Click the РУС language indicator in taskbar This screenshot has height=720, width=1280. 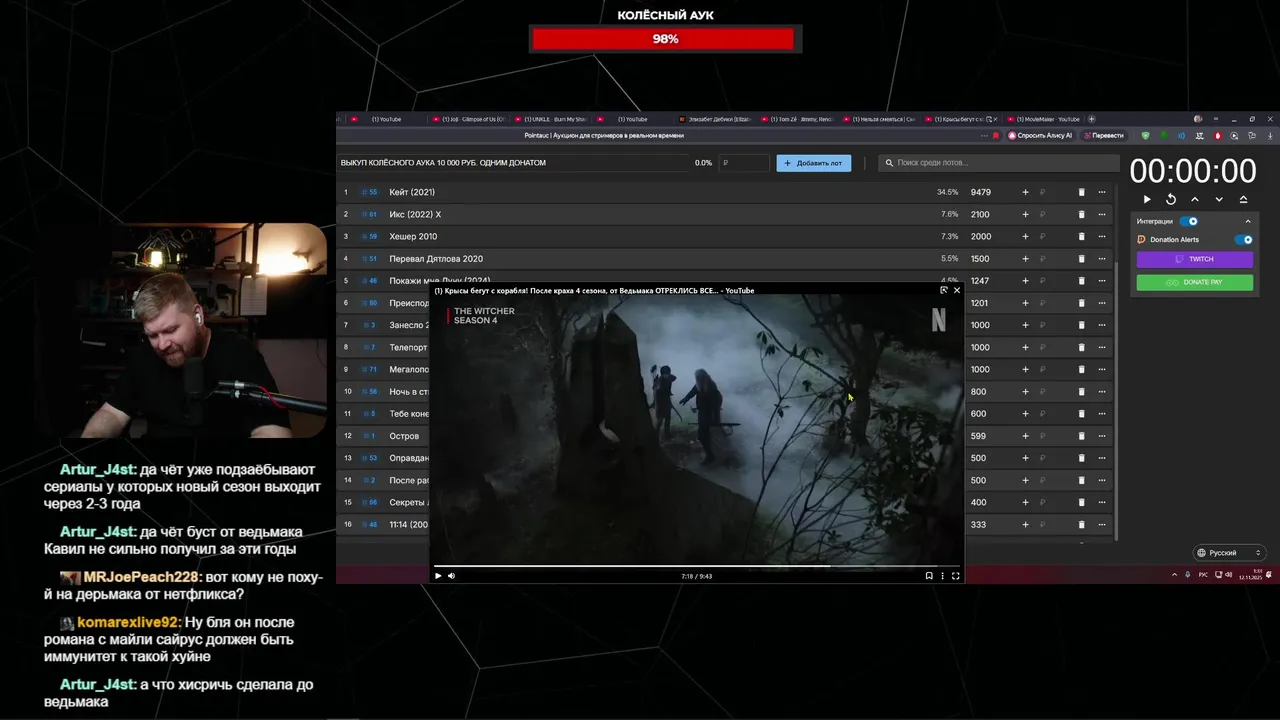(x=1203, y=575)
